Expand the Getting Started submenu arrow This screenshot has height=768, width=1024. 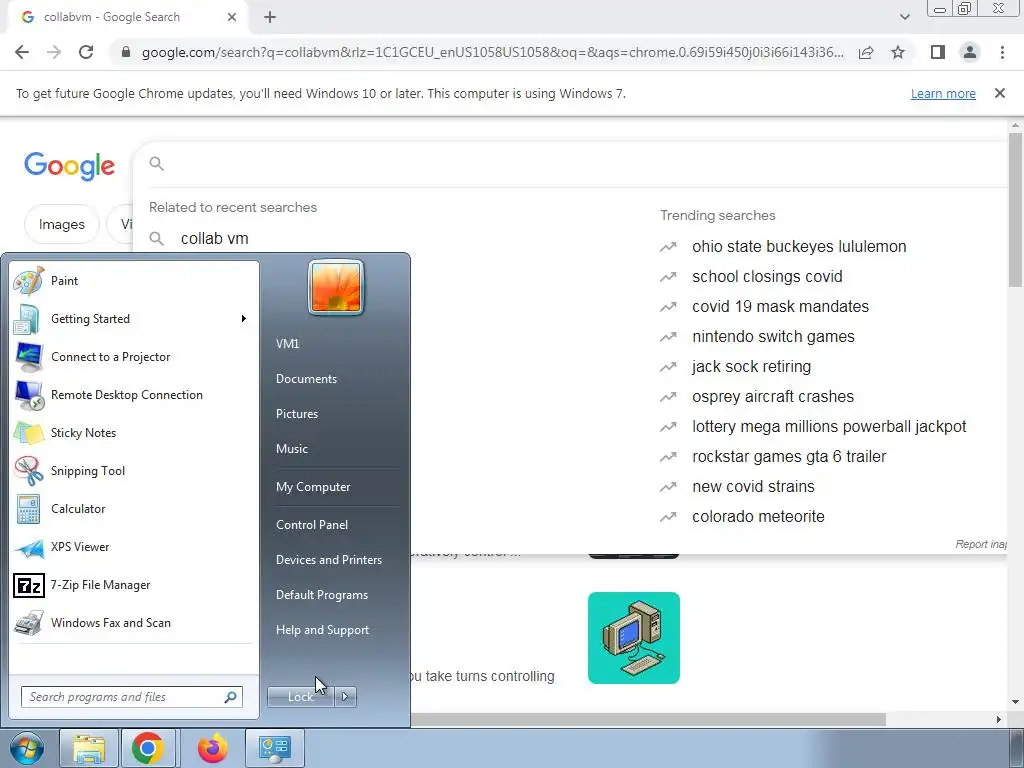pos(244,319)
